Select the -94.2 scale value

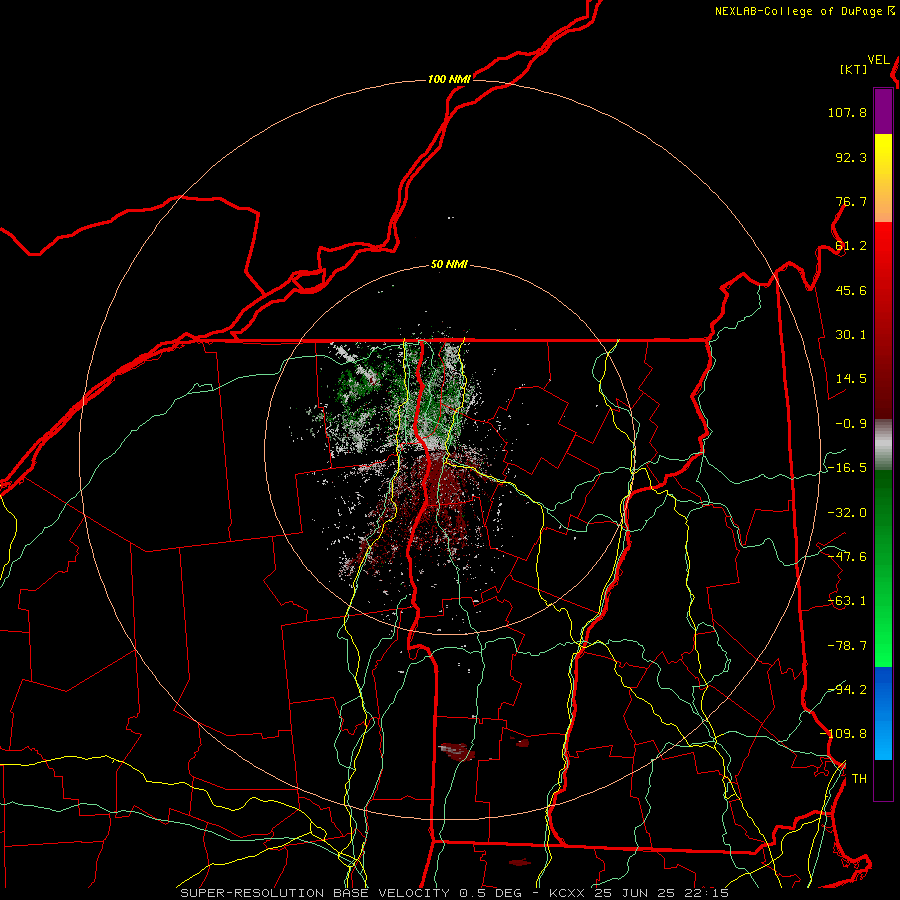click(x=847, y=689)
